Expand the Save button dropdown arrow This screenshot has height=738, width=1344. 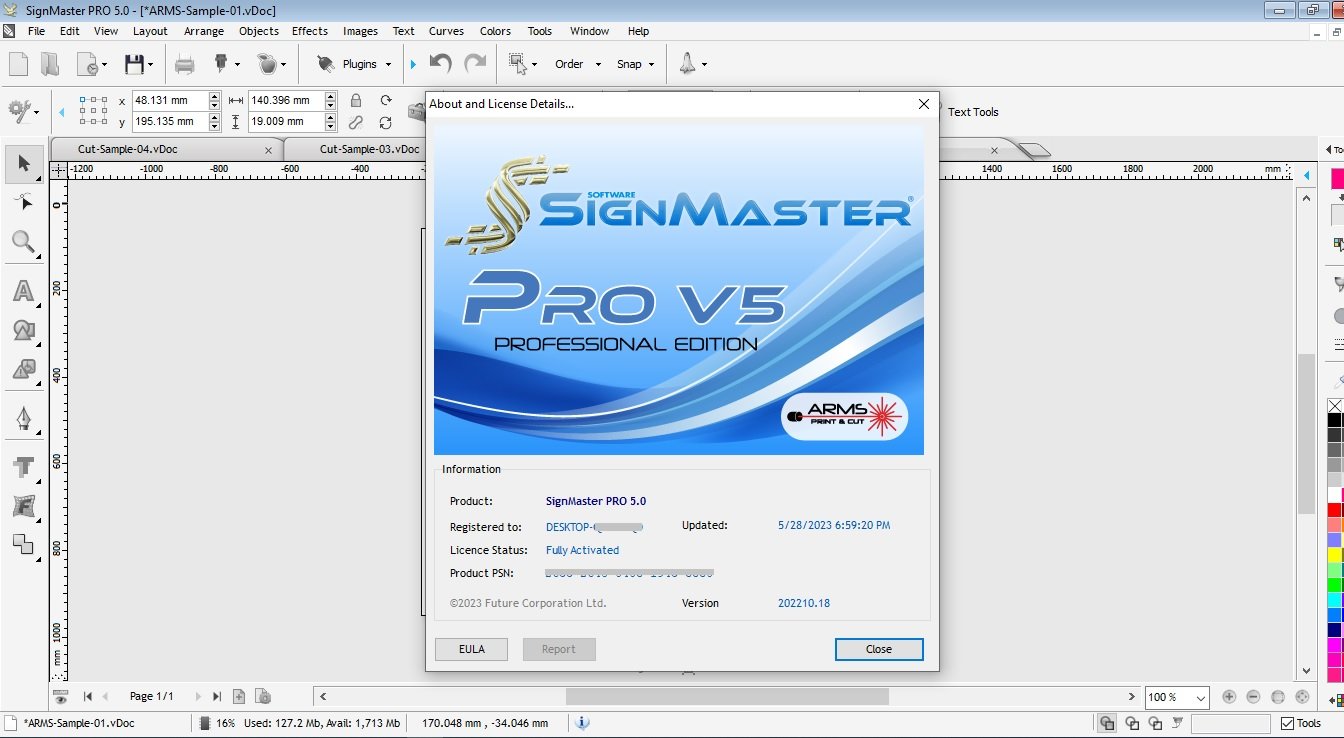click(151, 65)
